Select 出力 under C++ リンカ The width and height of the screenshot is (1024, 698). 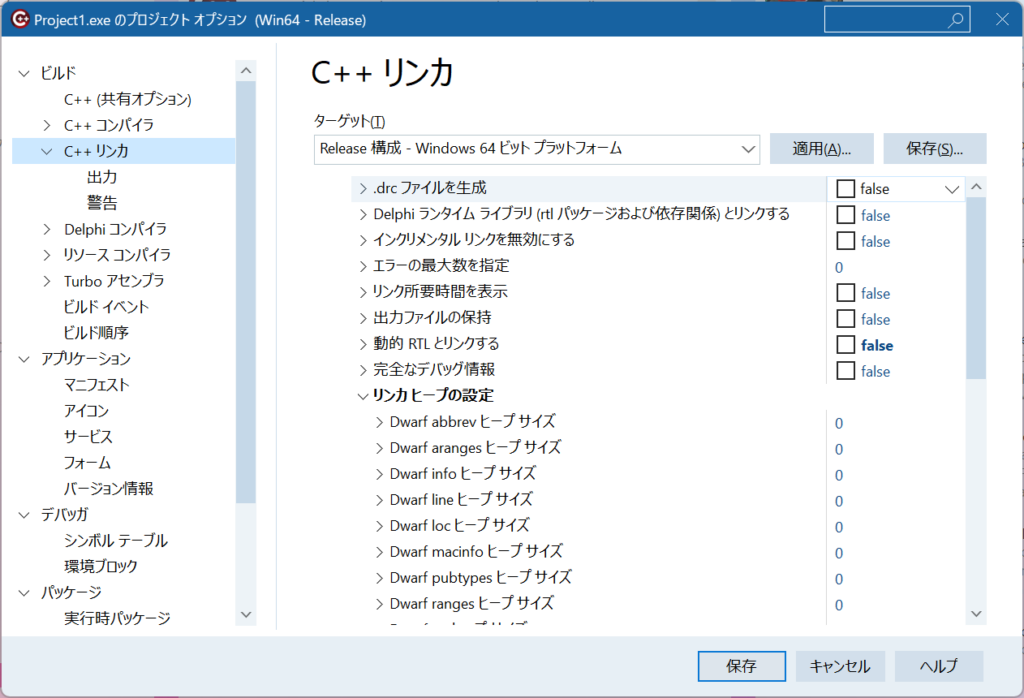coord(102,177)
